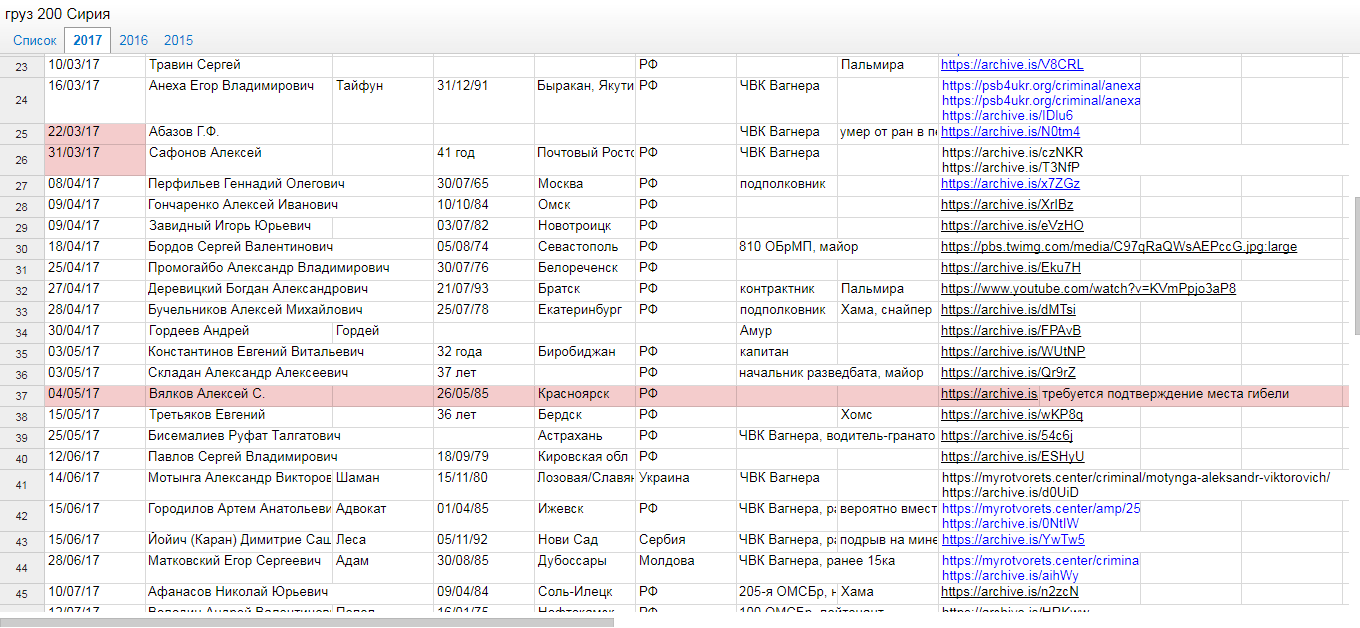Viewport: 1360px width, 628px height.
Task: Switch to the Список tab
Action: tap(35, 40)
